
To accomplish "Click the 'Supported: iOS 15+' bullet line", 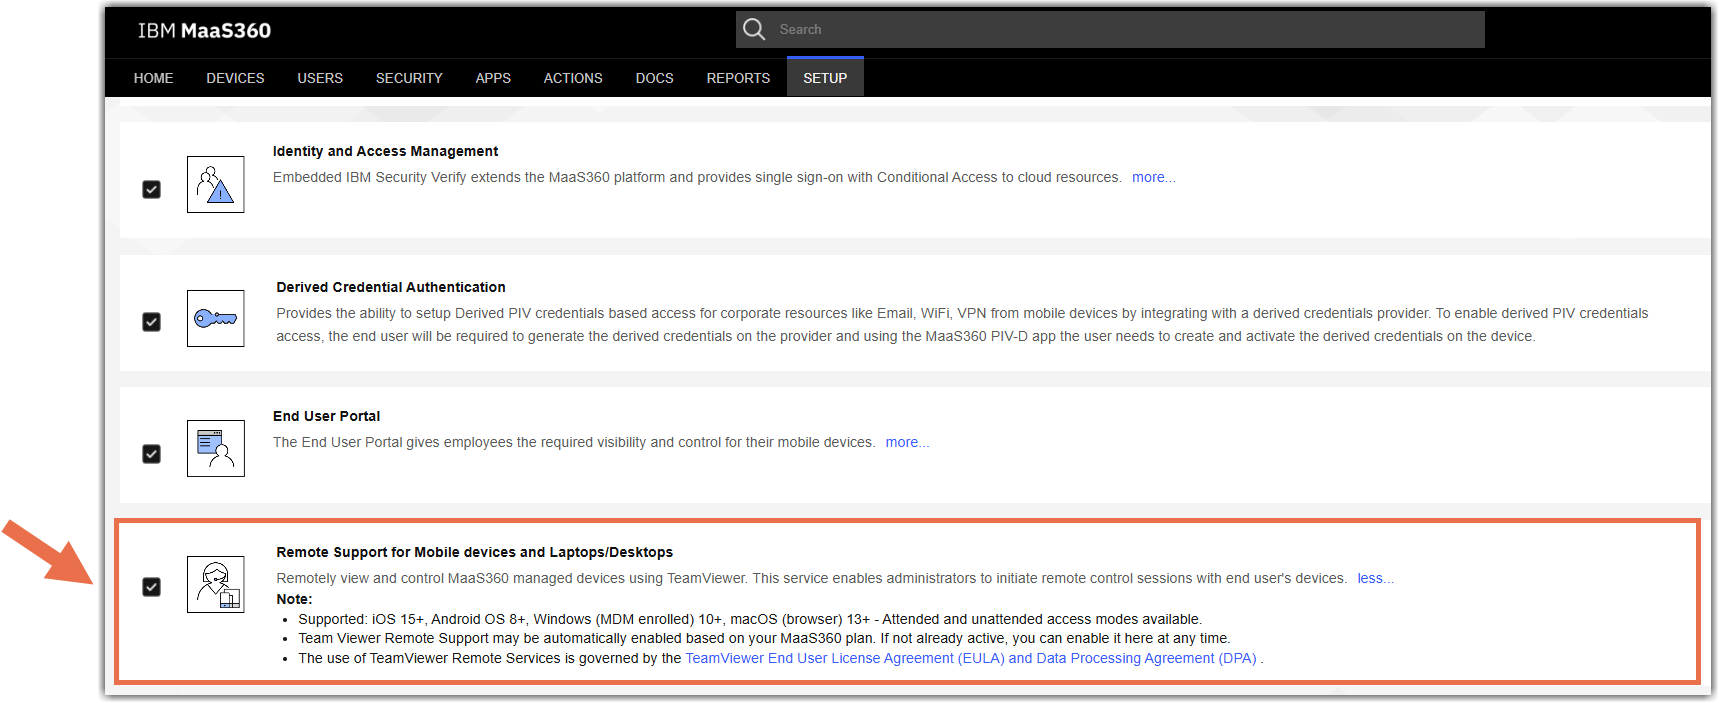I will (750, 619).
